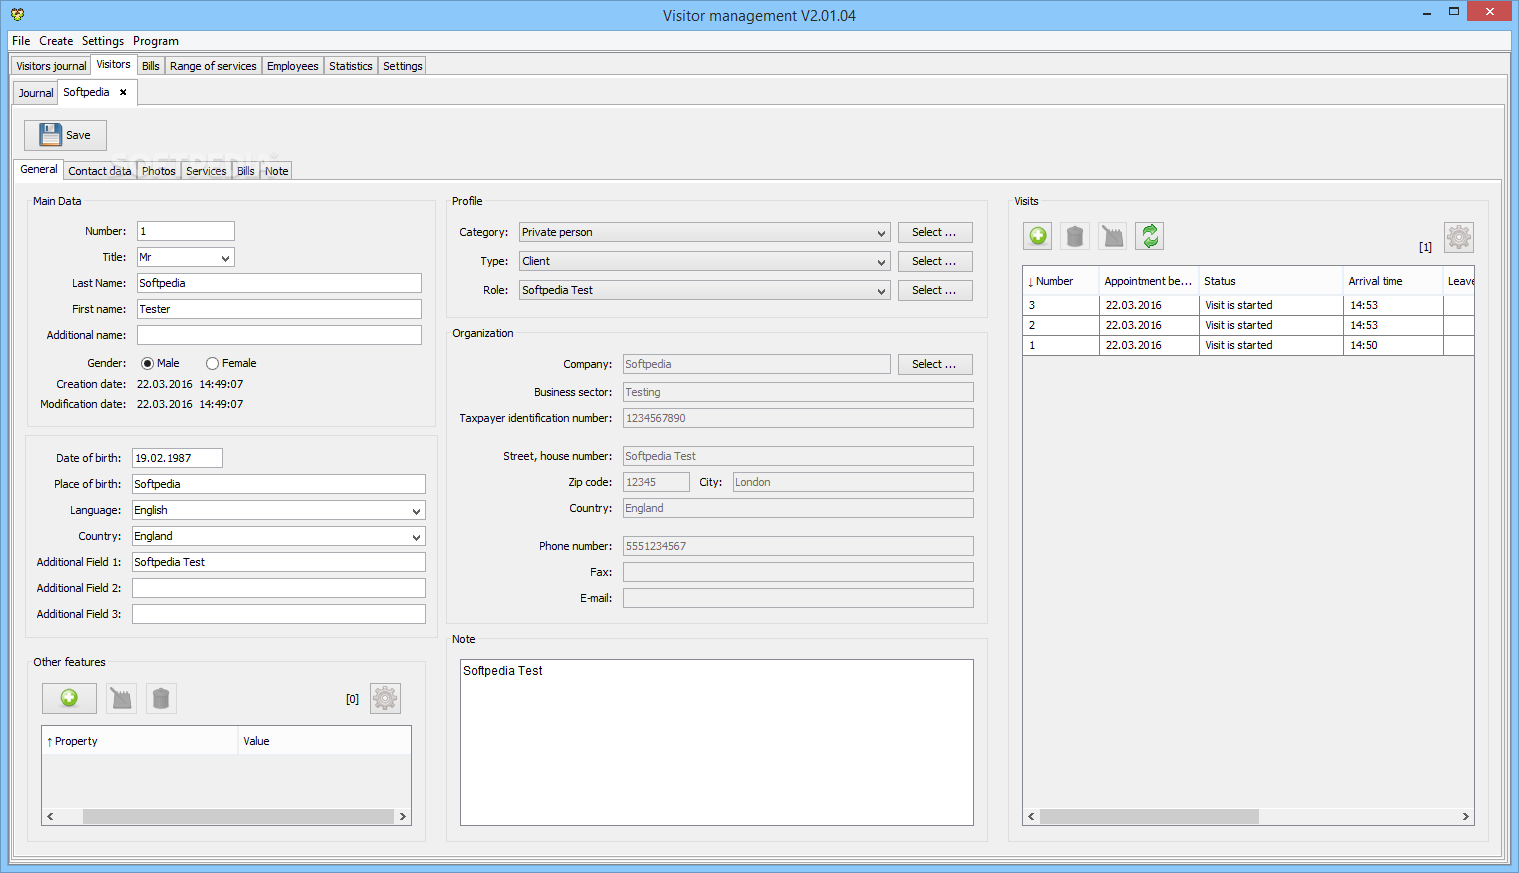Click the Status column header
1519x873 pixels.
coord(1270,281)
